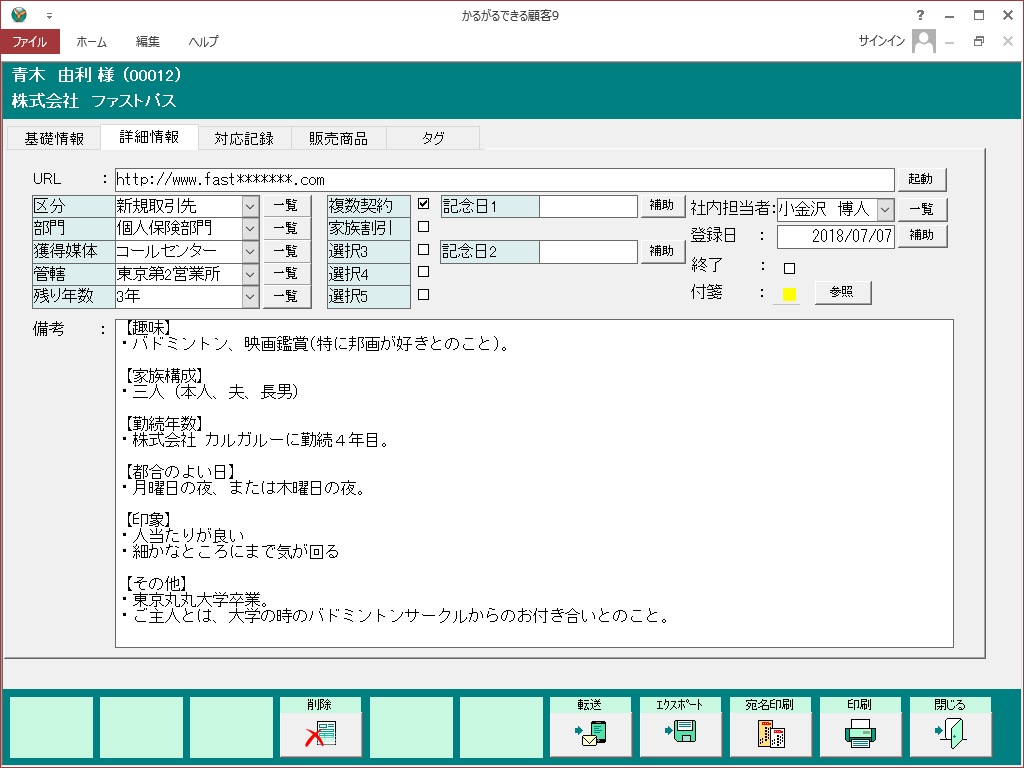
Task: Click the user account avatar icon
Action: pyautogui.click(x=923, y=41)
